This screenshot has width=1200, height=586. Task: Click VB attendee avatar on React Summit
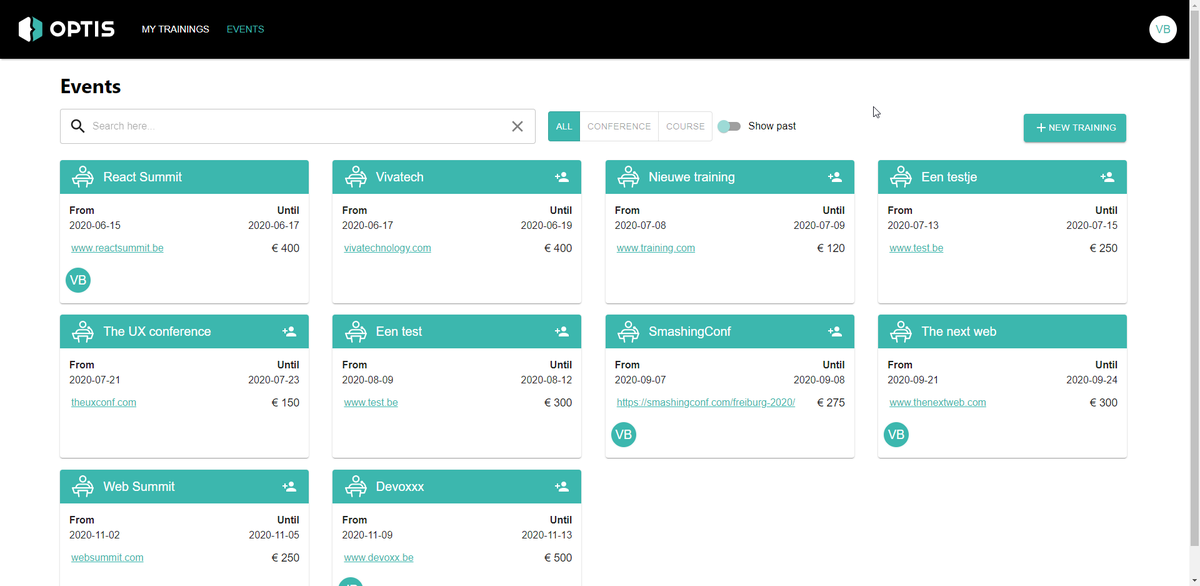click(78, 280)
